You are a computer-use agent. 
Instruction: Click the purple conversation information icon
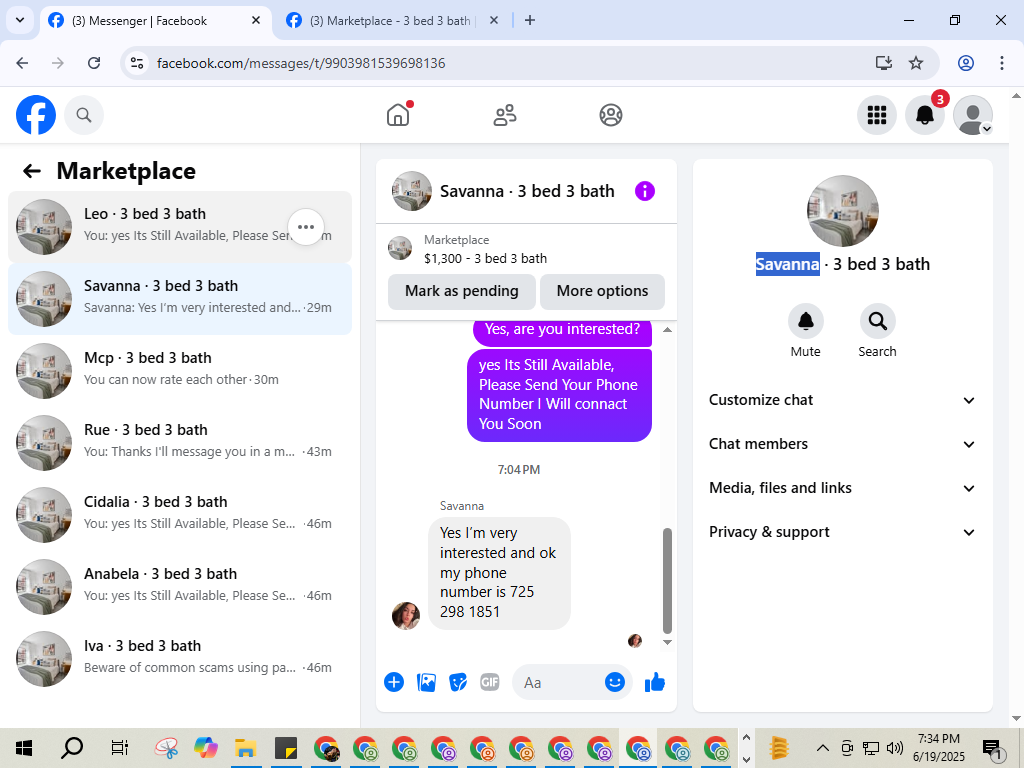(645, 191)
